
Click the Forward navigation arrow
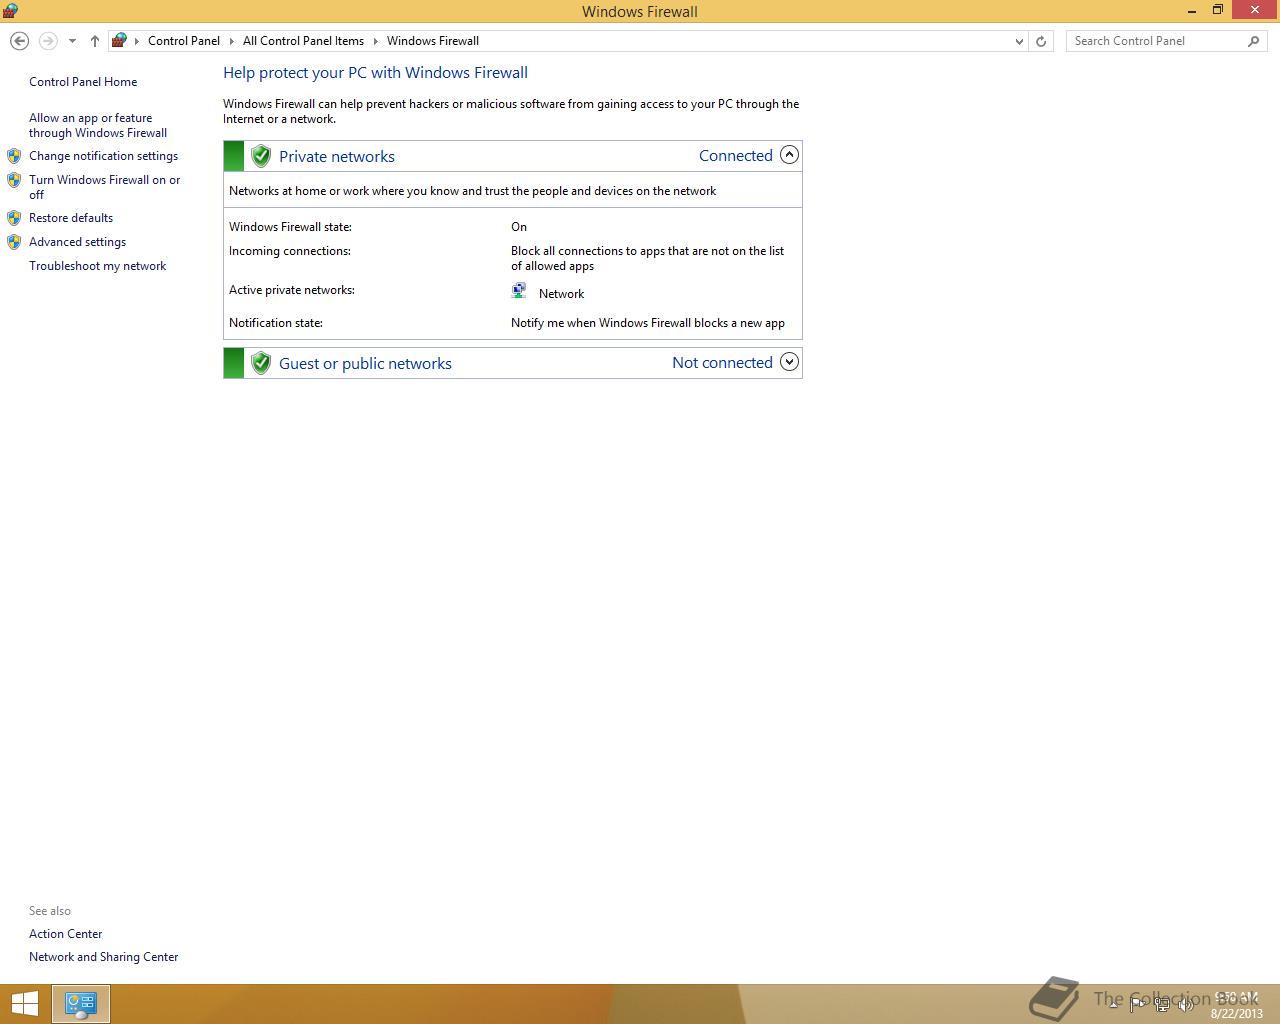click(48, 41)
